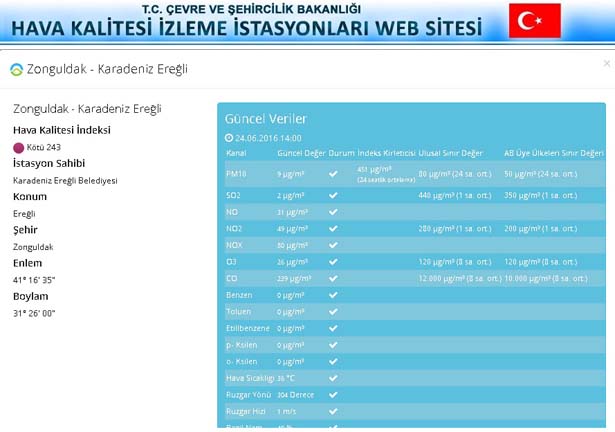Click the NO2 row status checkmark
This screenshot has width=615, height=432.
point(334,228)
